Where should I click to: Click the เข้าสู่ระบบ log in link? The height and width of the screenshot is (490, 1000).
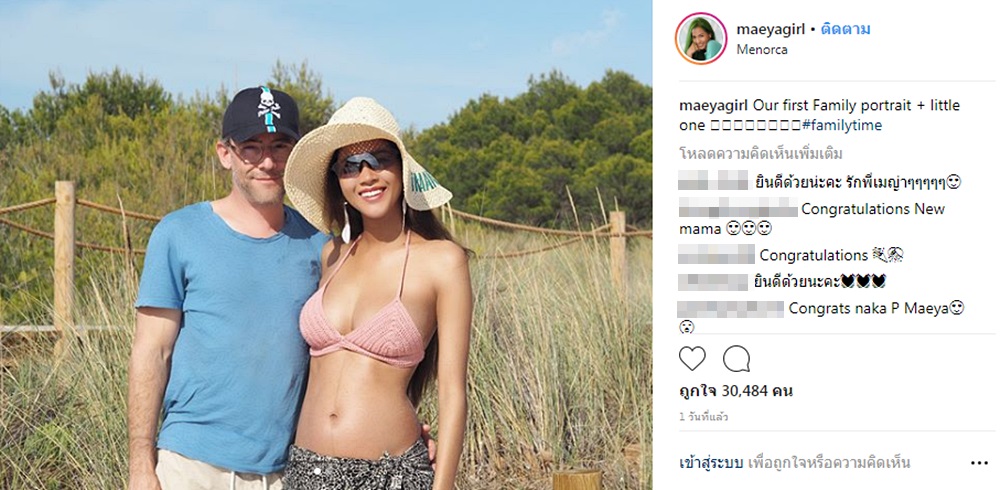point(711,463)
